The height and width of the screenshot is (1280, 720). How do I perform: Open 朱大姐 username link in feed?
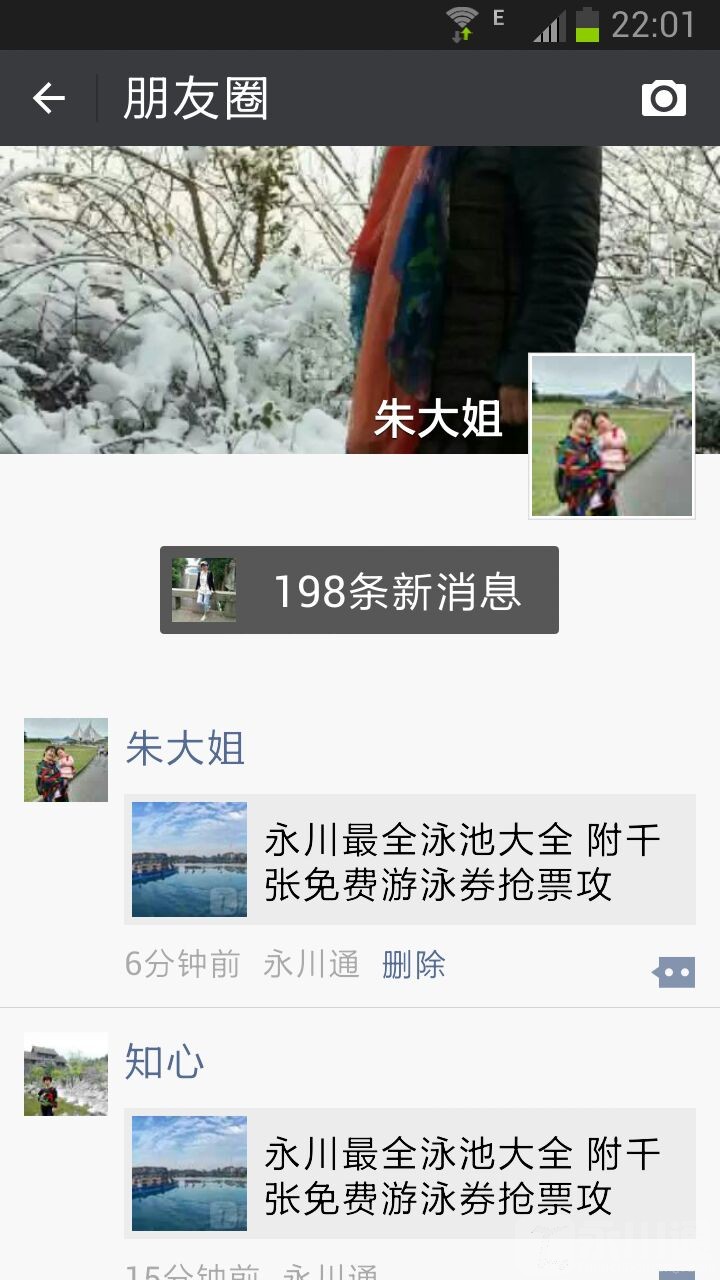185,748
